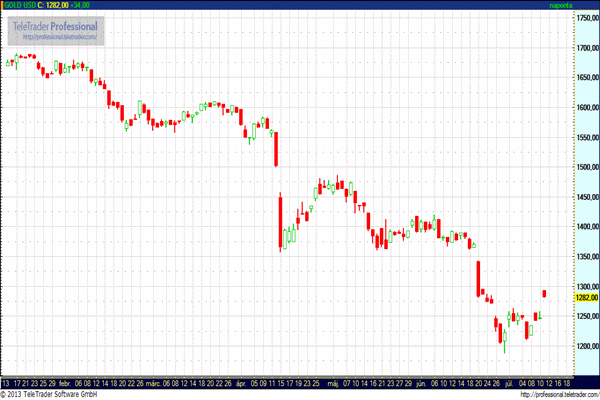Click the 1750,00 price axis label
This screenshot has height=400, width=600.
586,18
